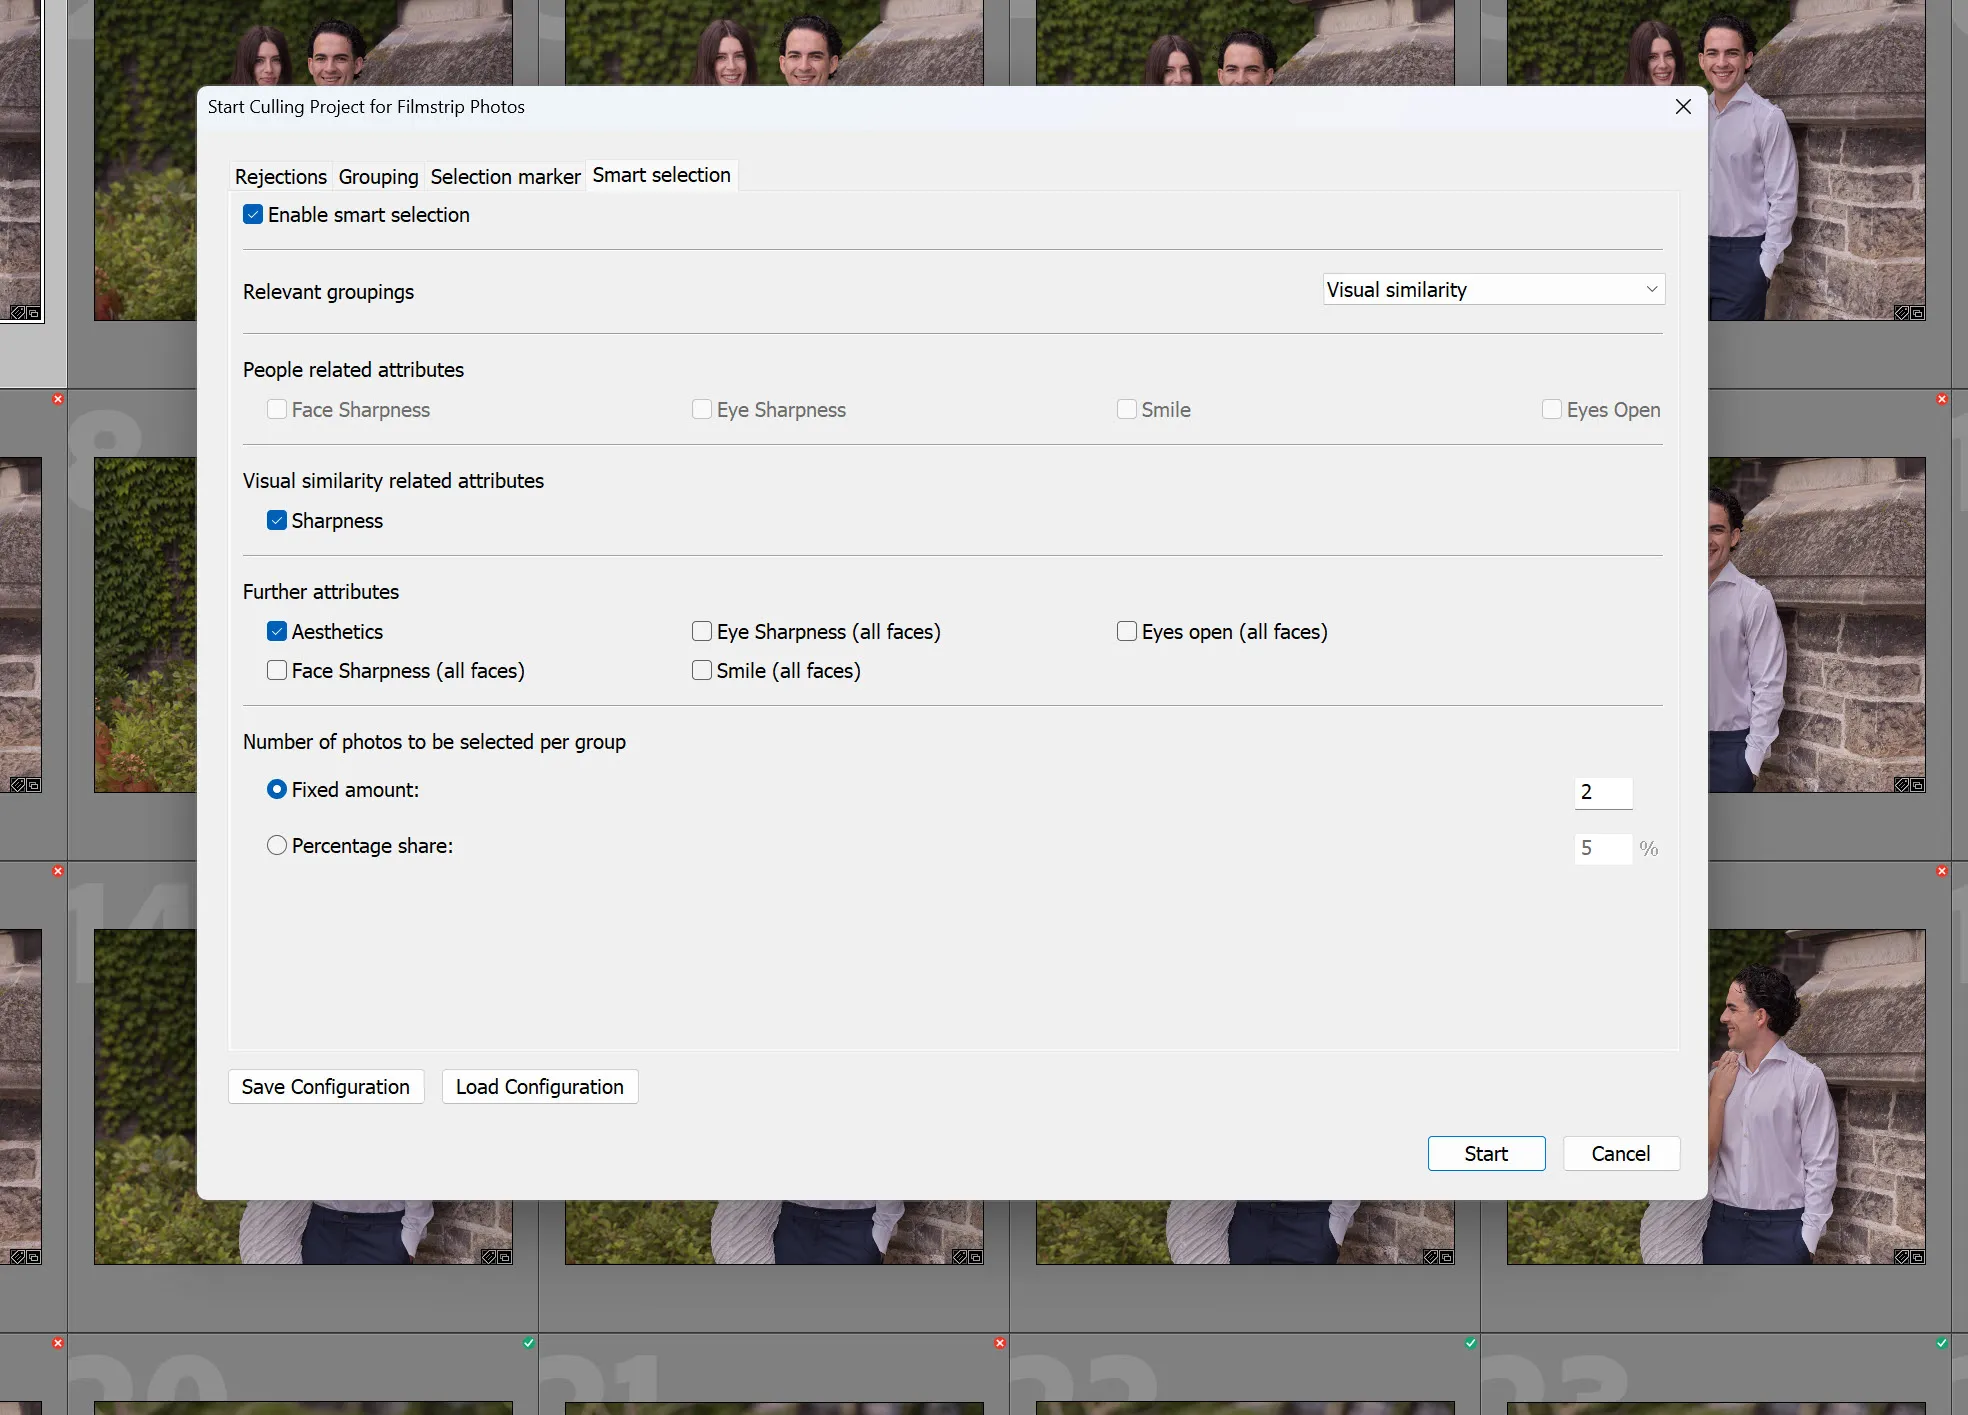Image resolution: width=1968 pixels, height=1415 pixels.
Task: Uncheck Enable smart selection
Action: coord(253,215)
